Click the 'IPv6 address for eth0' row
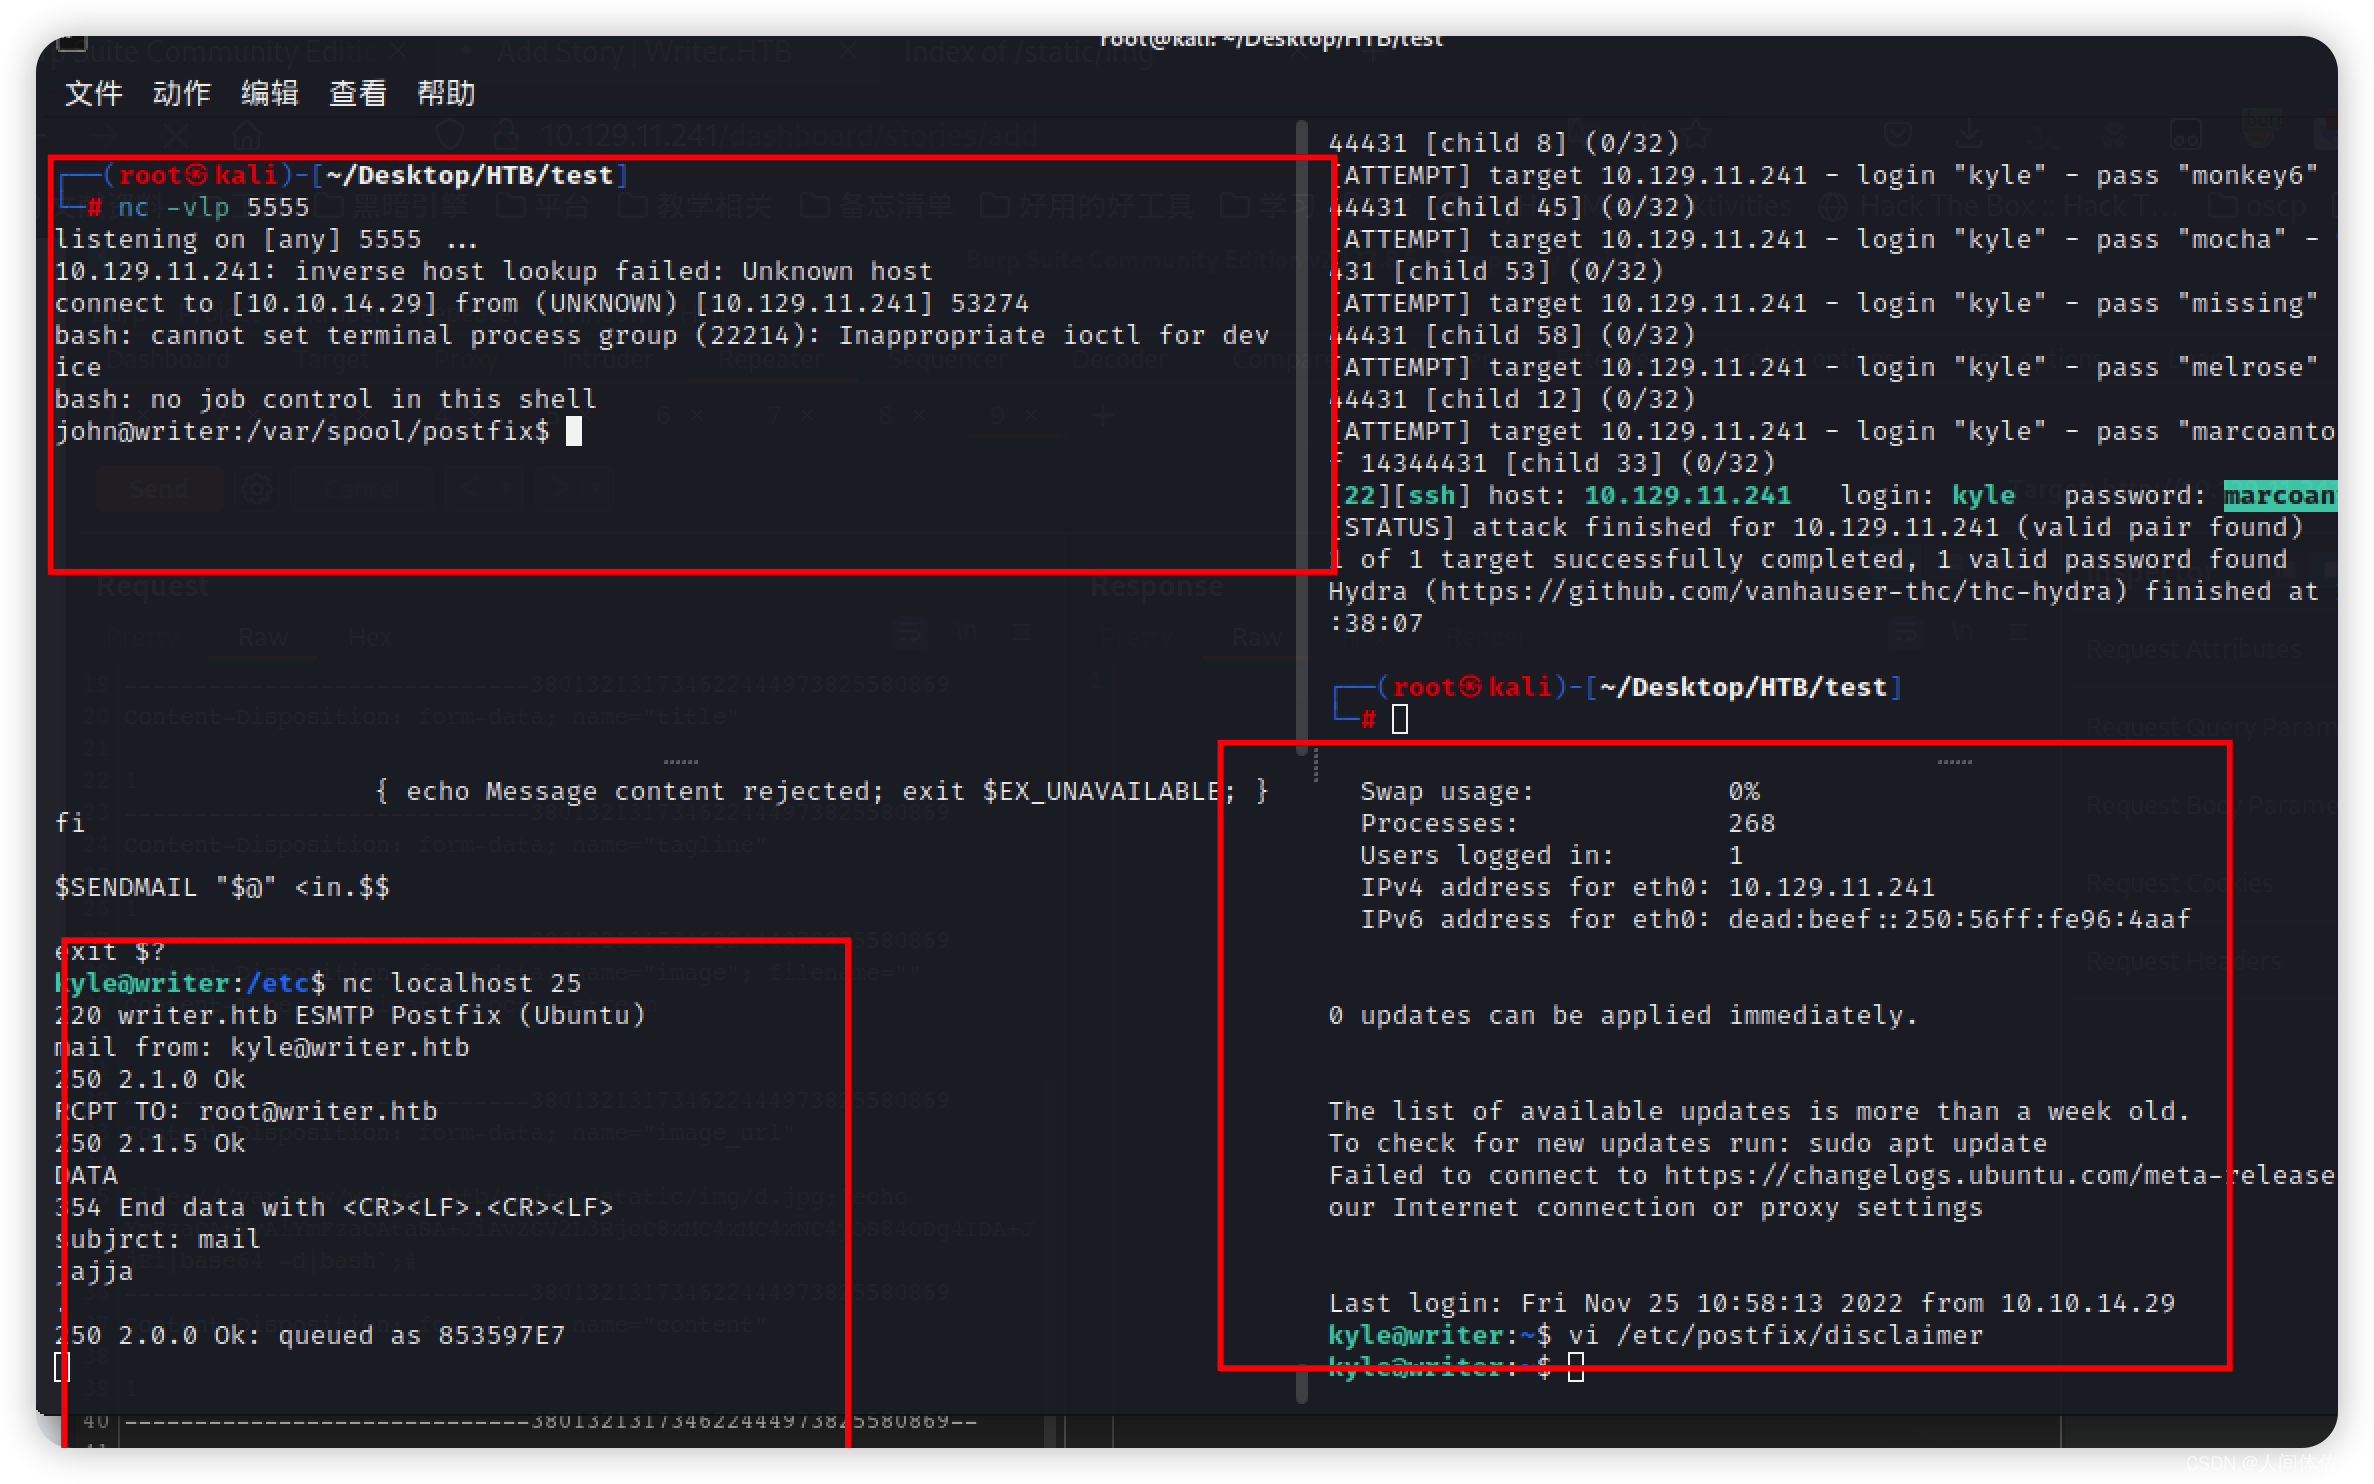Viewport: 2374px width, 1484px height. pos(1775,919)
